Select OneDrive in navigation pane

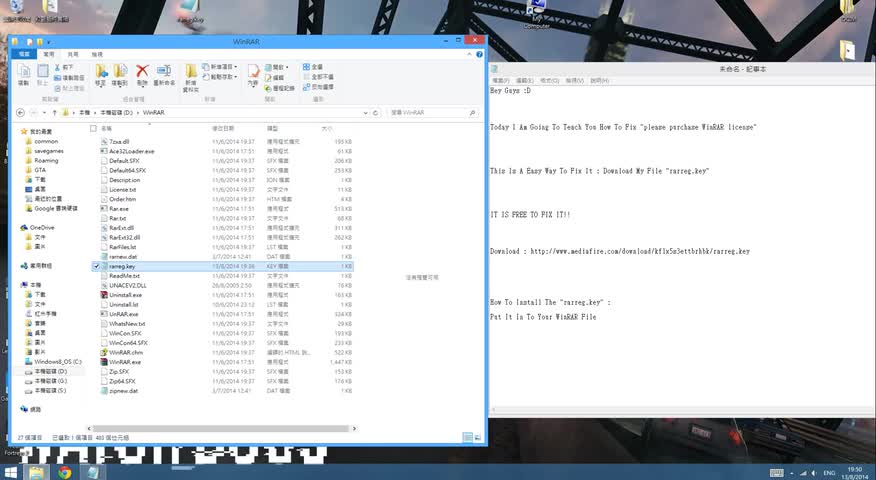(37, 227)
